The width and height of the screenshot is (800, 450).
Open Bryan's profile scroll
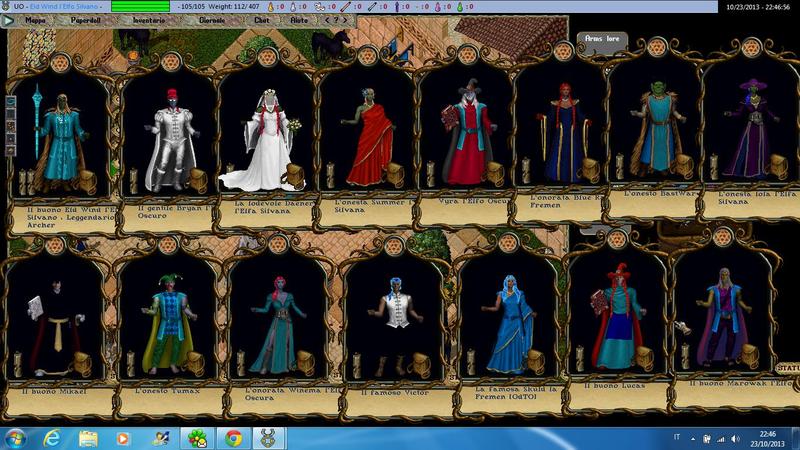(134, 181)
